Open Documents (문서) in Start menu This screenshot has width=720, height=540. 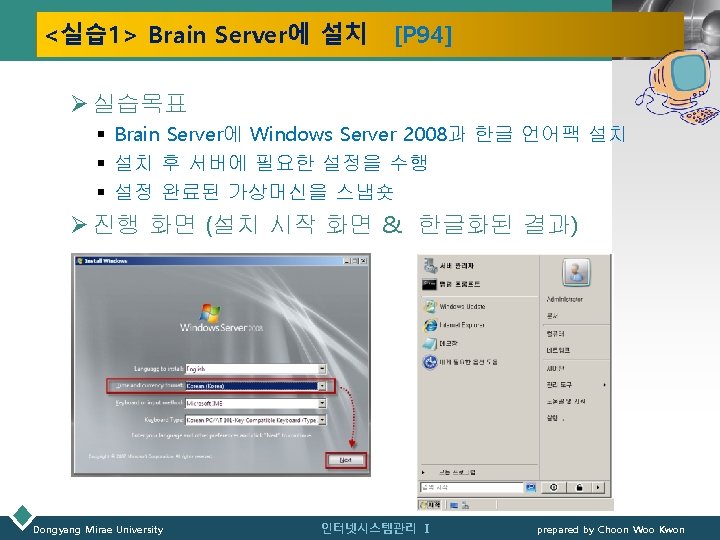[552, 316]
